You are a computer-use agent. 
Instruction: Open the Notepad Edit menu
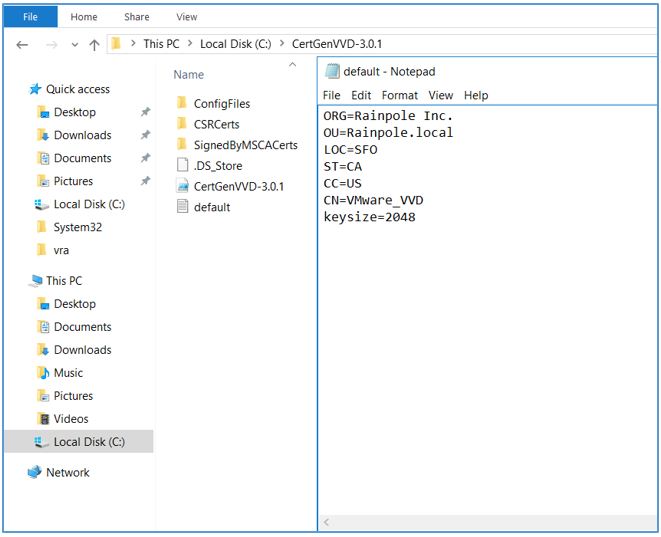pos(361,96)
